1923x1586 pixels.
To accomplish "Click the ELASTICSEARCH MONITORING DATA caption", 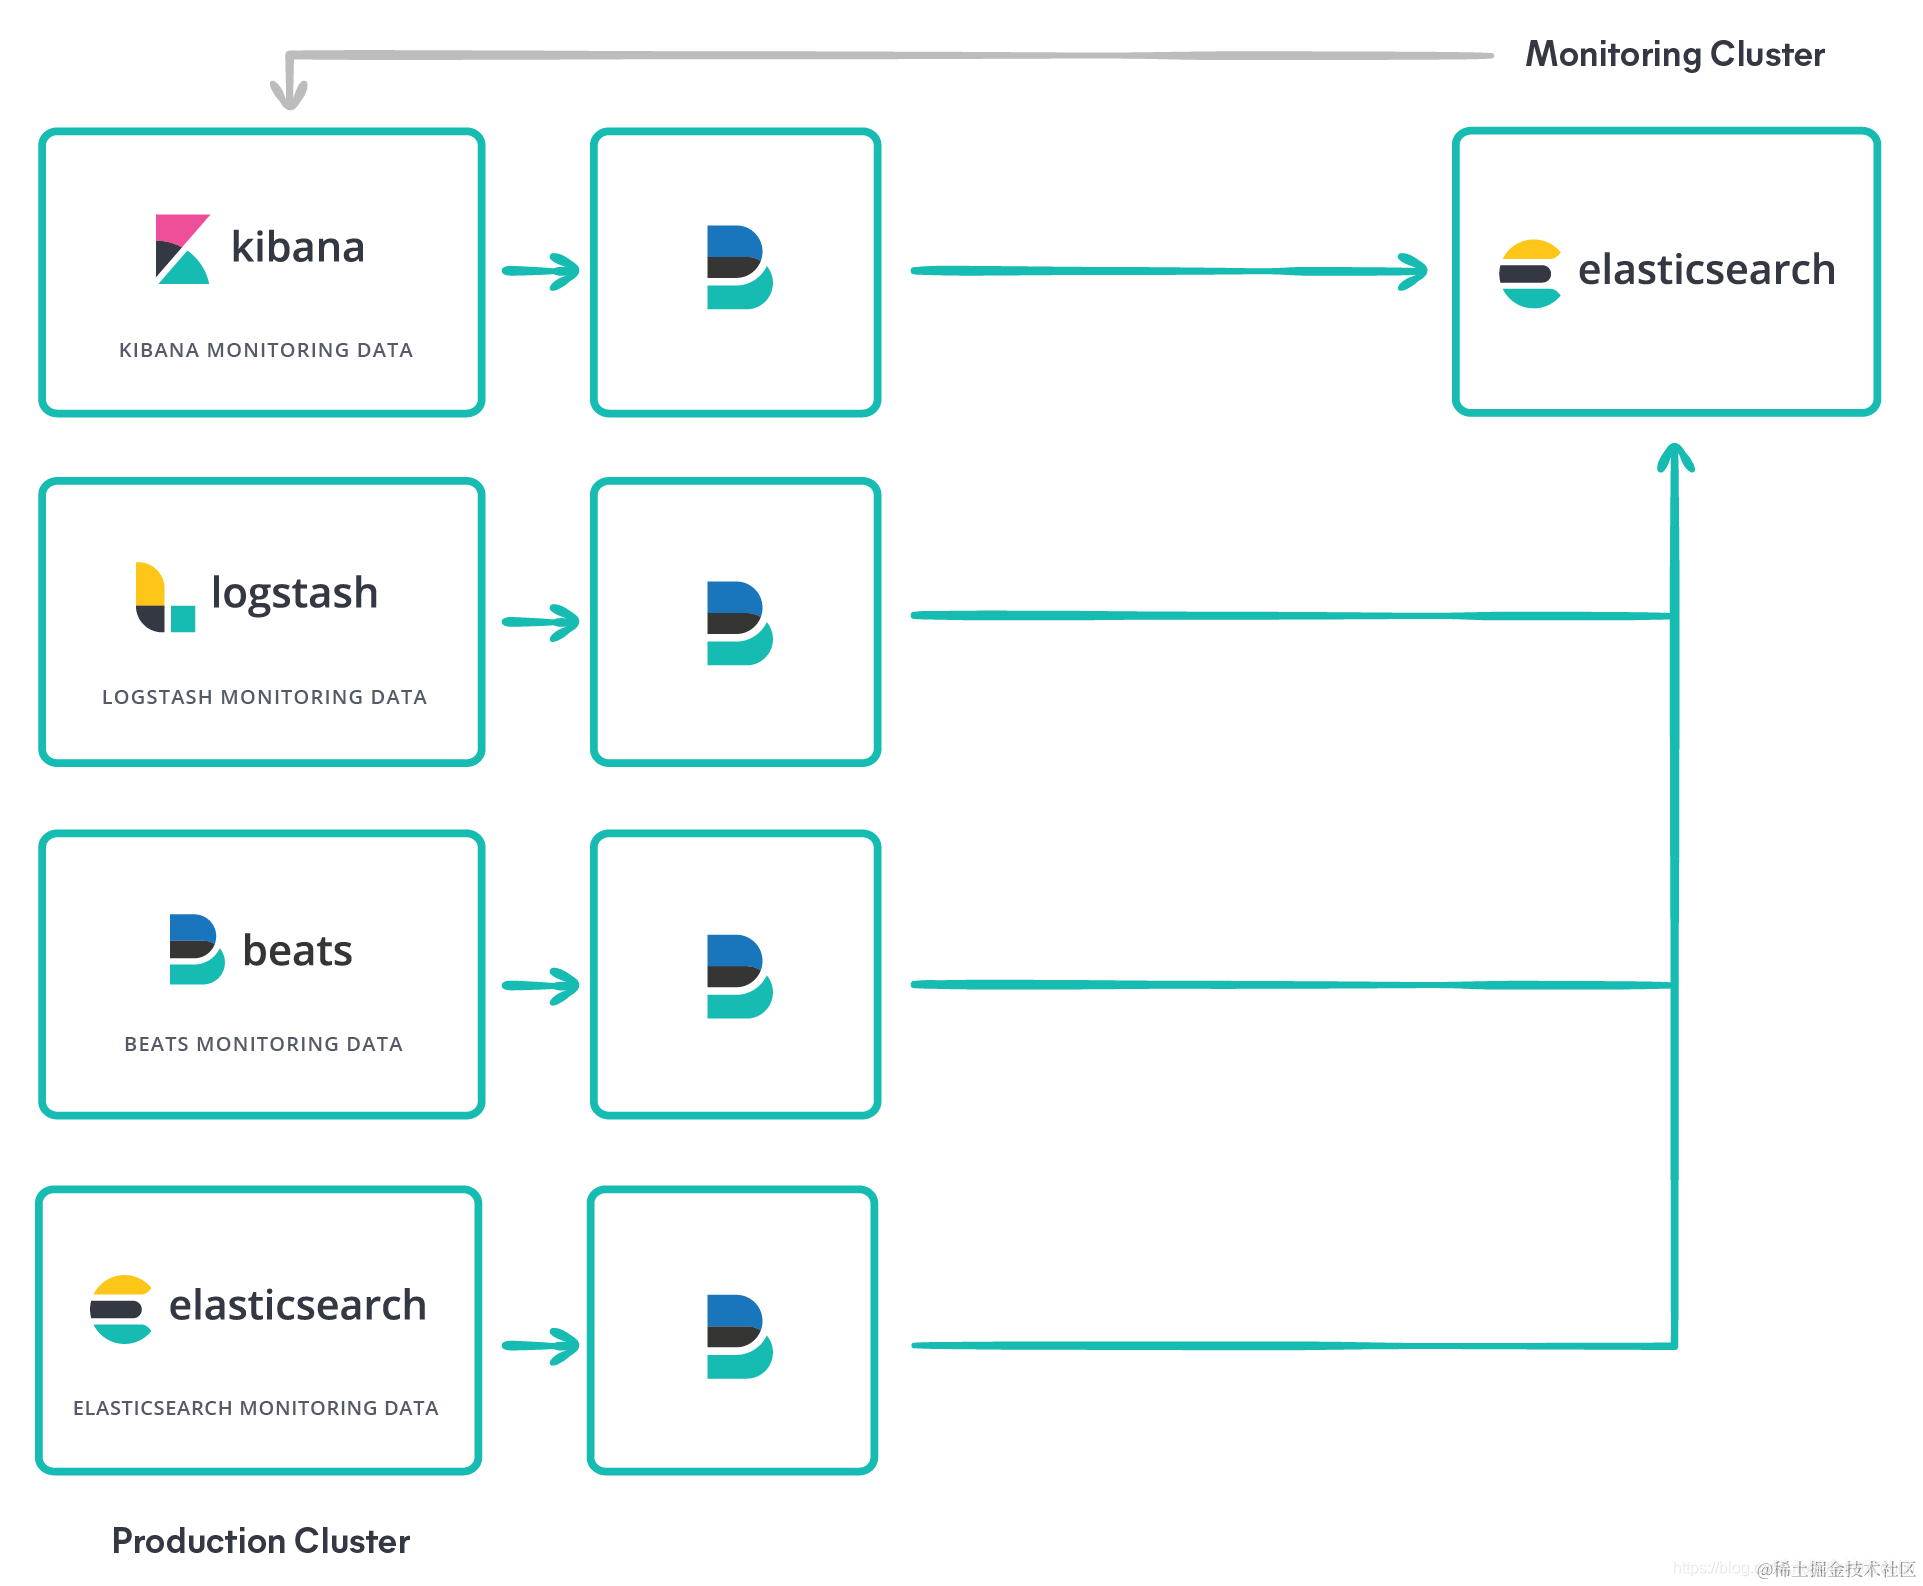I will point(255,1408).
